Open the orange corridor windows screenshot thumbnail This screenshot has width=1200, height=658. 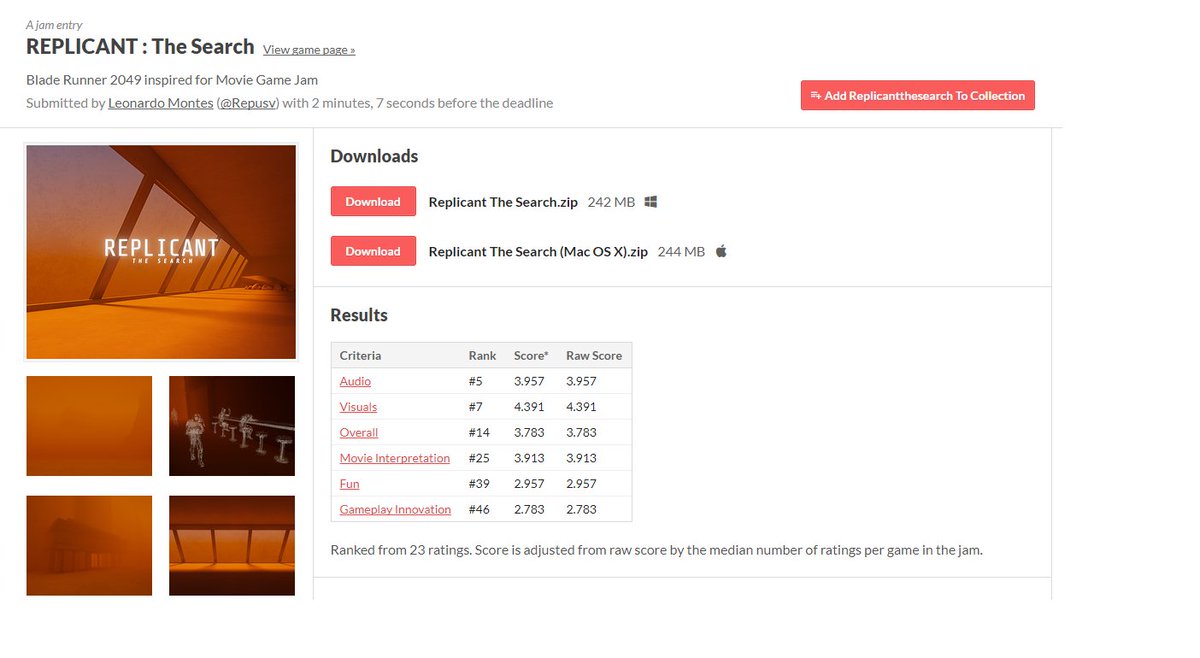pyautogui.click(x=232, y=546)
